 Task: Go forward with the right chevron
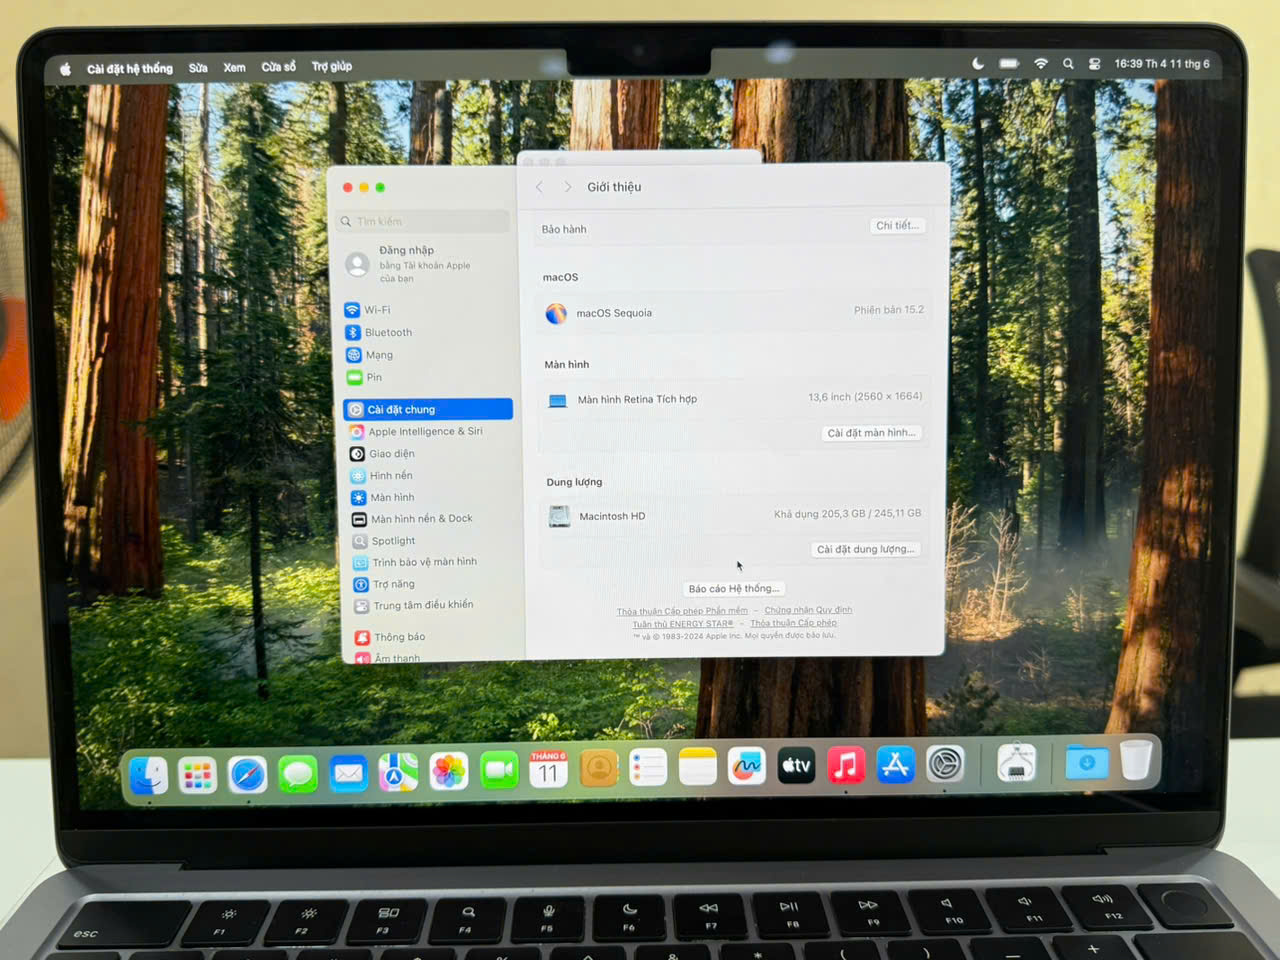pos(568,187)
